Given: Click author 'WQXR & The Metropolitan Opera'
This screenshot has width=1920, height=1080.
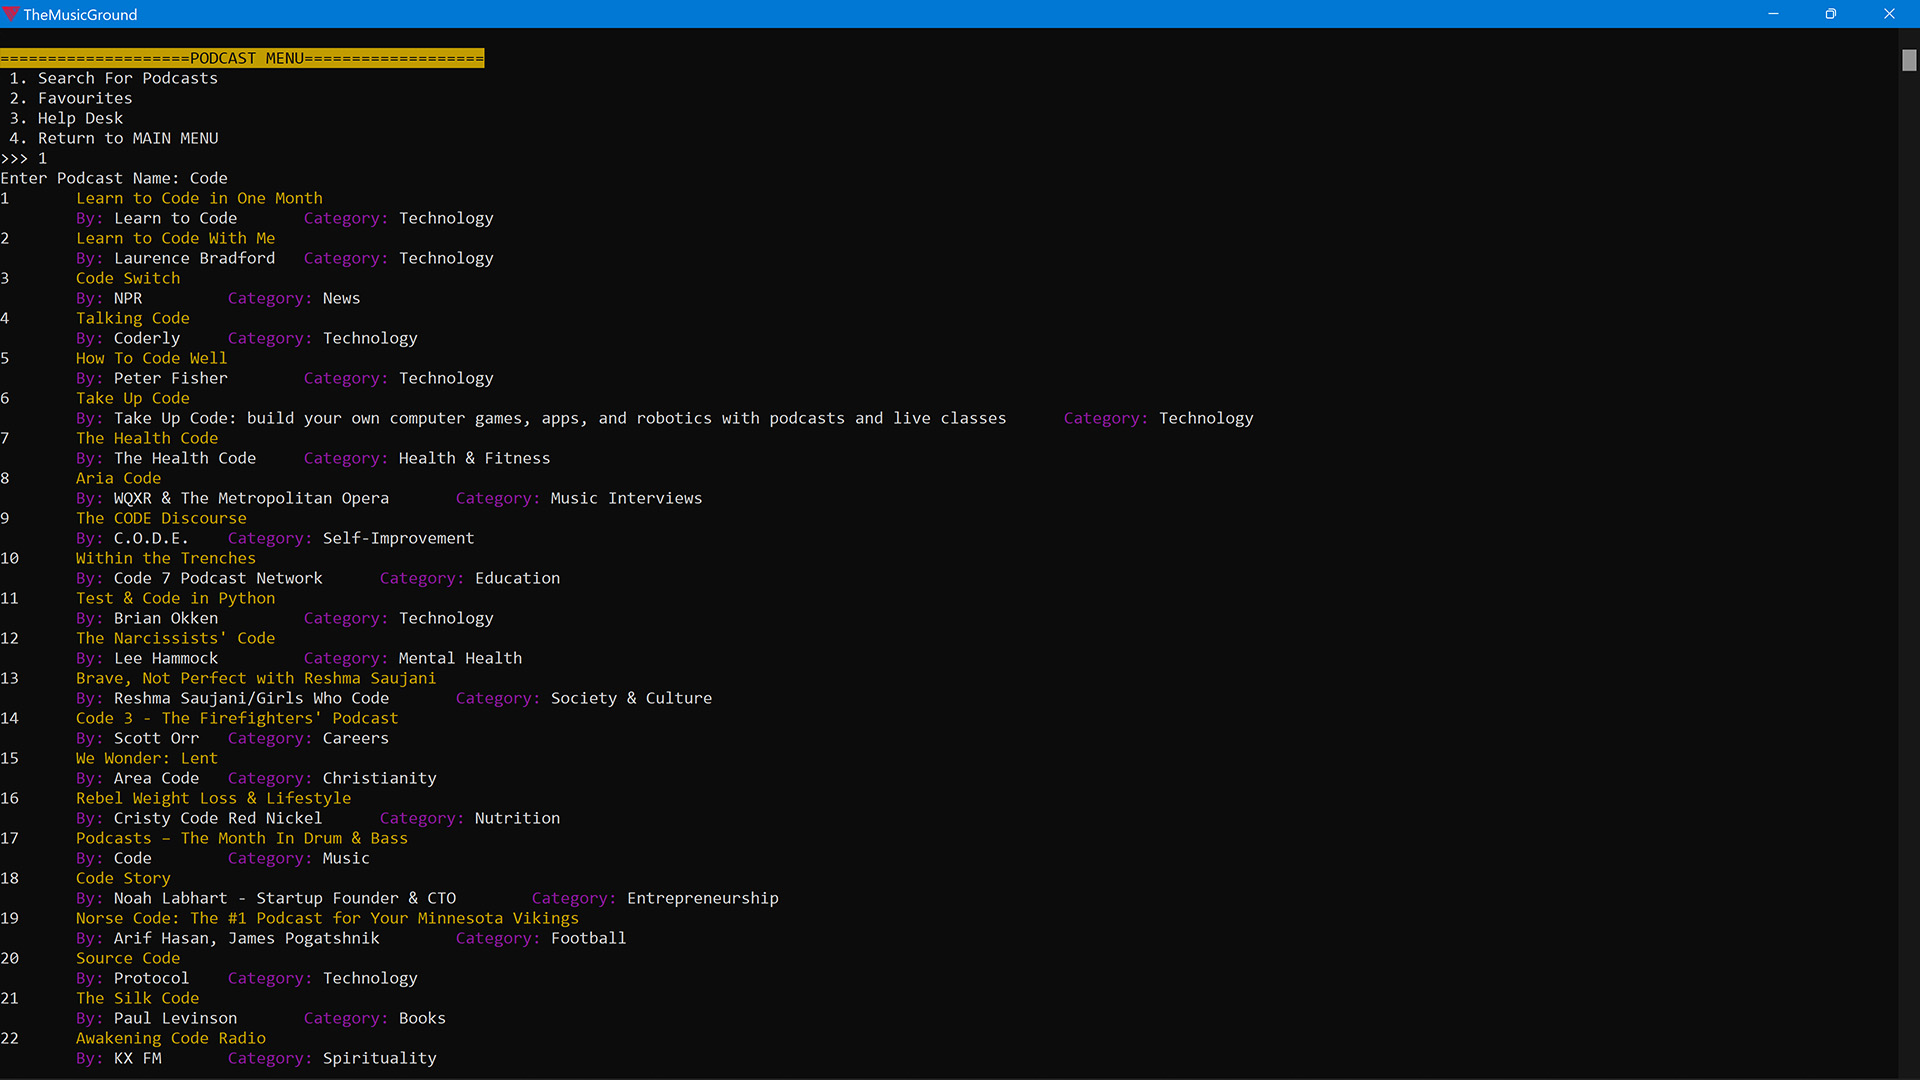Looking at the screenshot, I should tap(251, 498).
